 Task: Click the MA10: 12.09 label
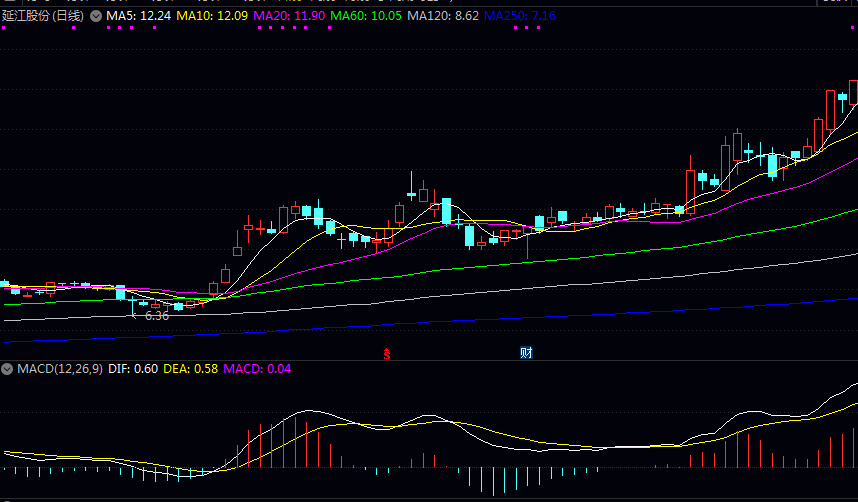[212, 16]
